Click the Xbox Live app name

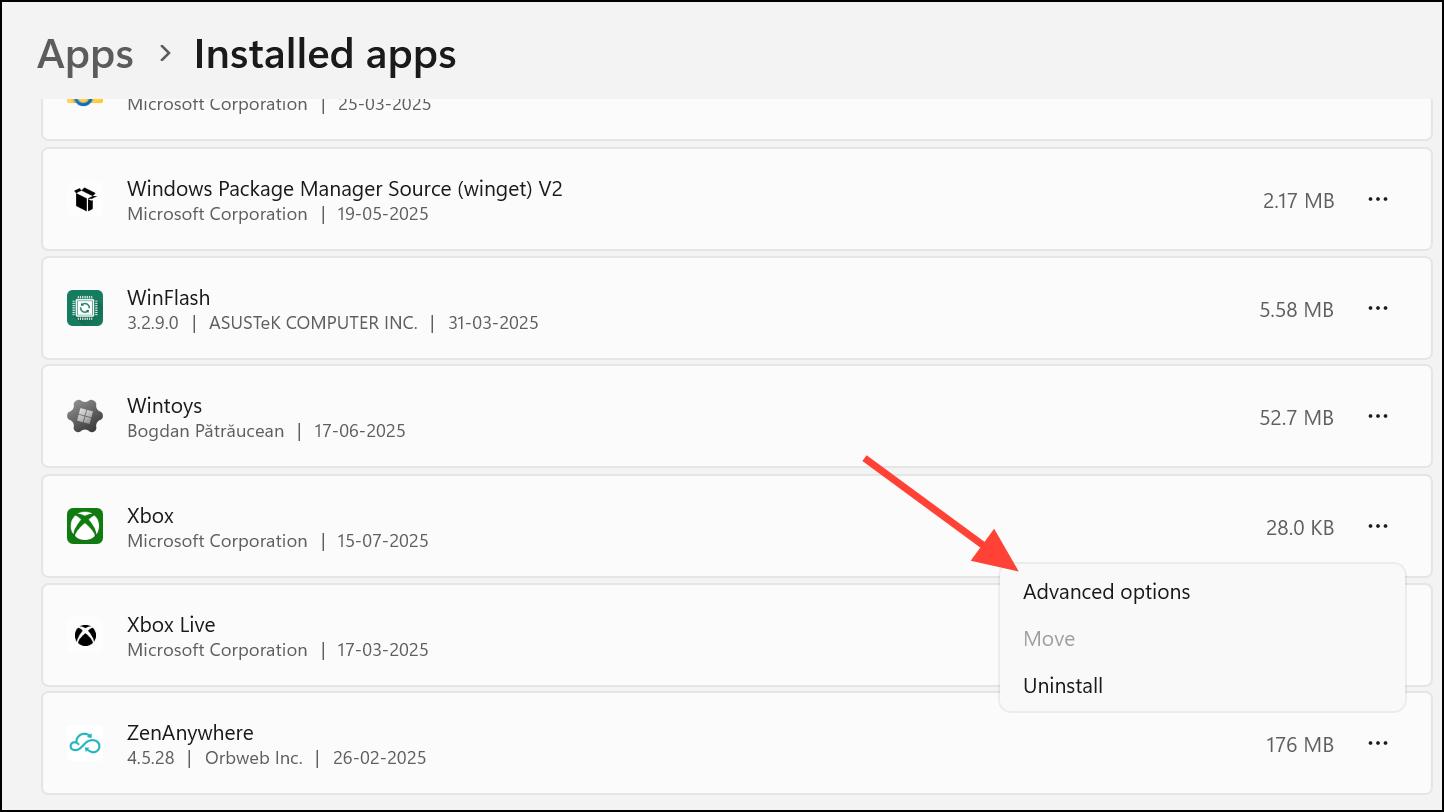click(171, 625)
